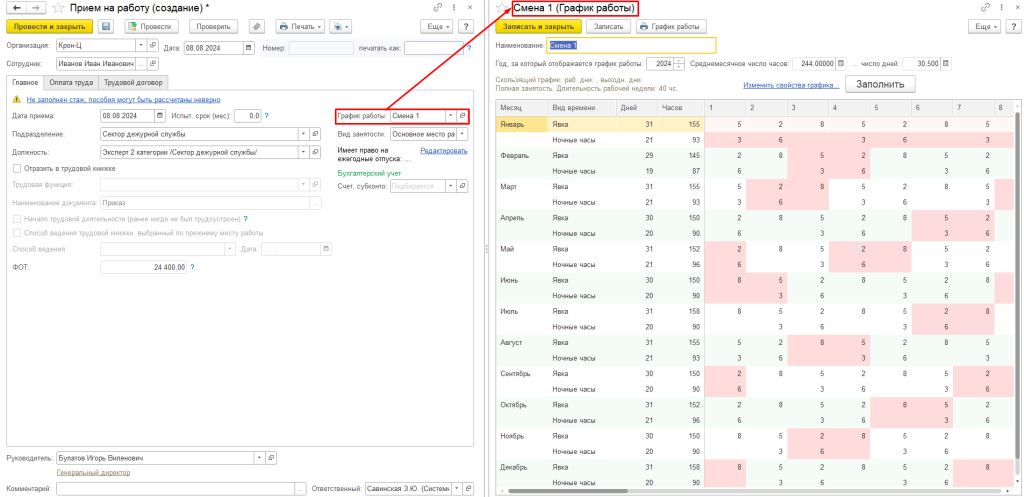Increase year with the stepper arrows

pos(680,61)
